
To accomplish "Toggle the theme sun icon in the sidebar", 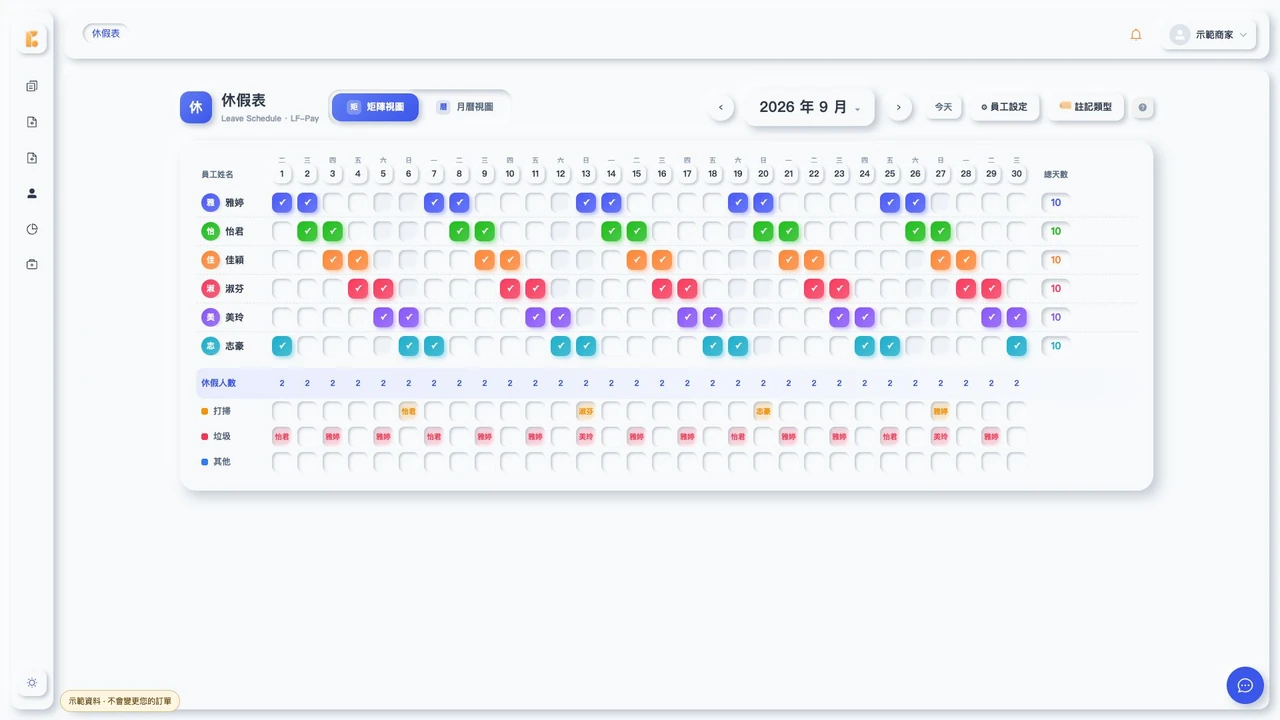I will (x=32, y=683).
